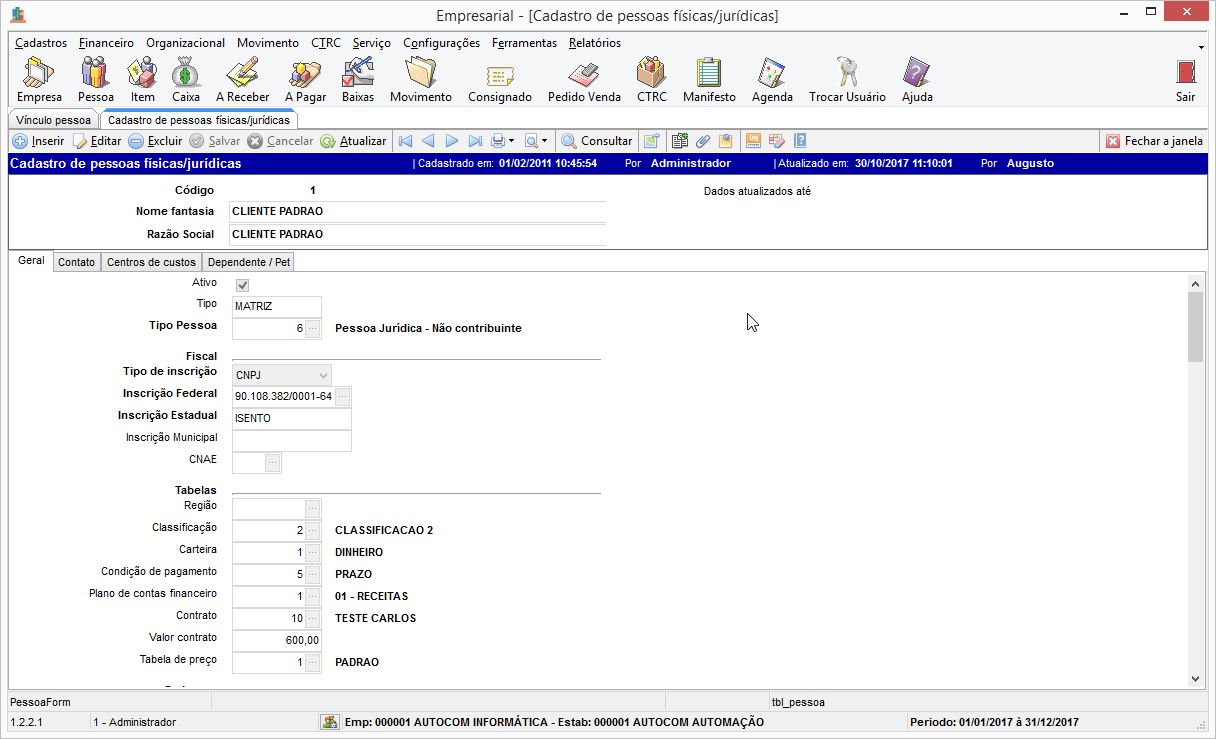Switch to the Contato tab
This screenshot has width=1216, height=739.
coord(77,262)
